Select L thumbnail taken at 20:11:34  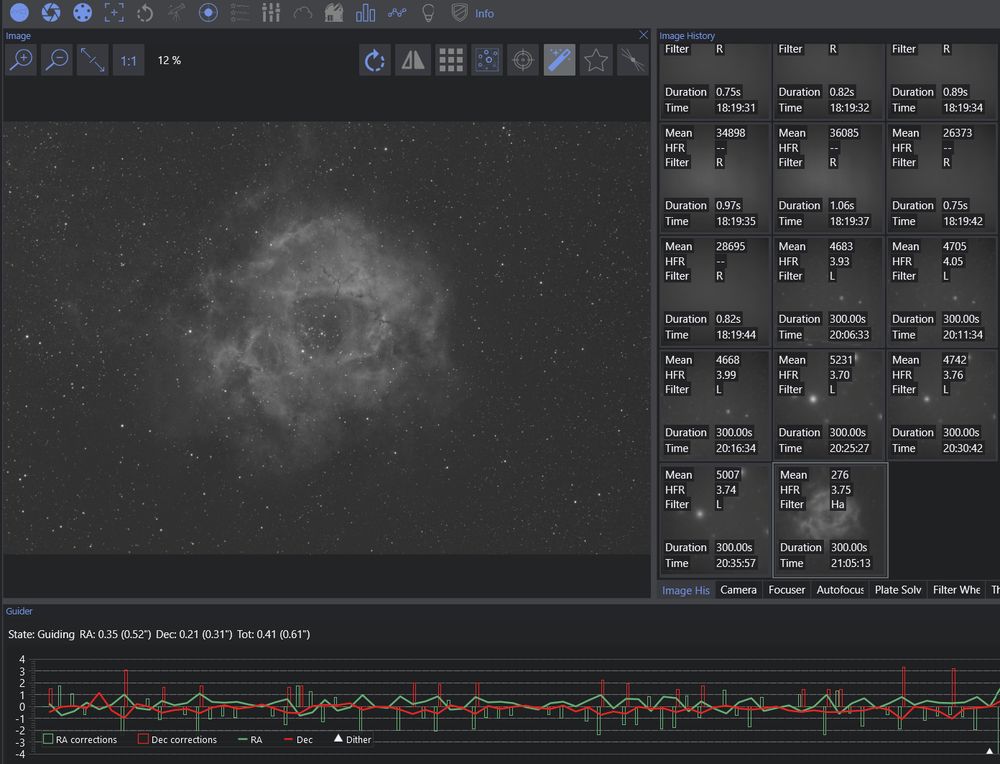point(941,292)
